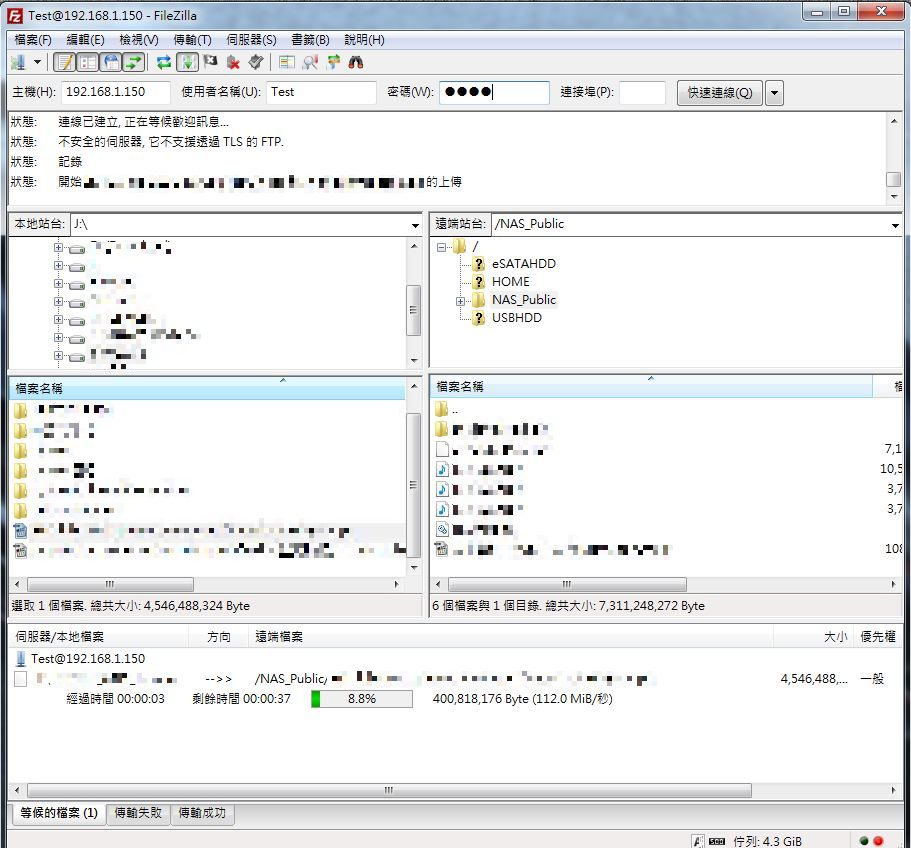
Task: Click the 連接埠 port field
Action: click(642, 92)
